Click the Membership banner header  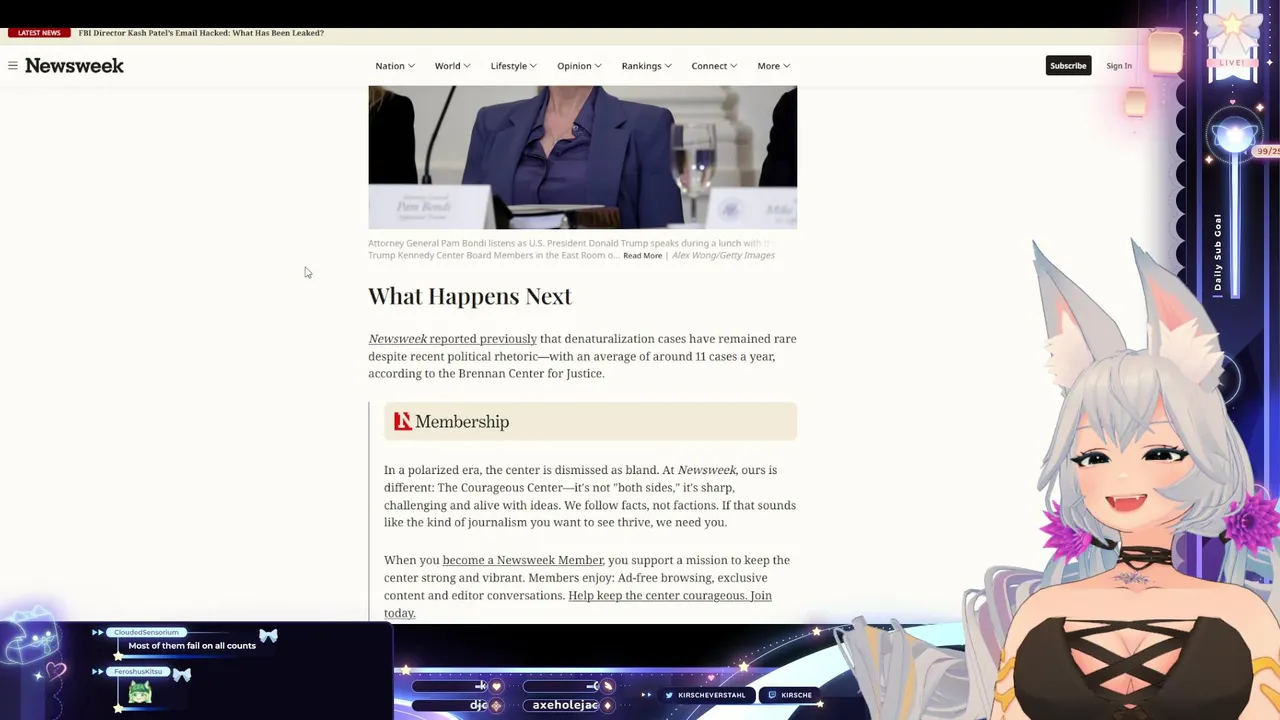pos(590,422)
